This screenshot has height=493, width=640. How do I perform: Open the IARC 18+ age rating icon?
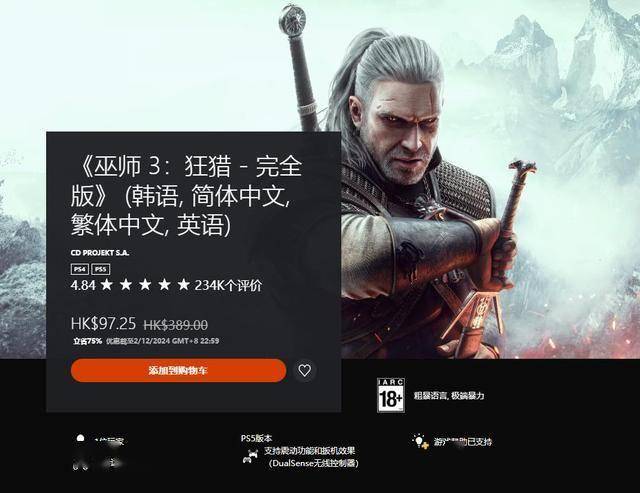[x=391, y=395]
